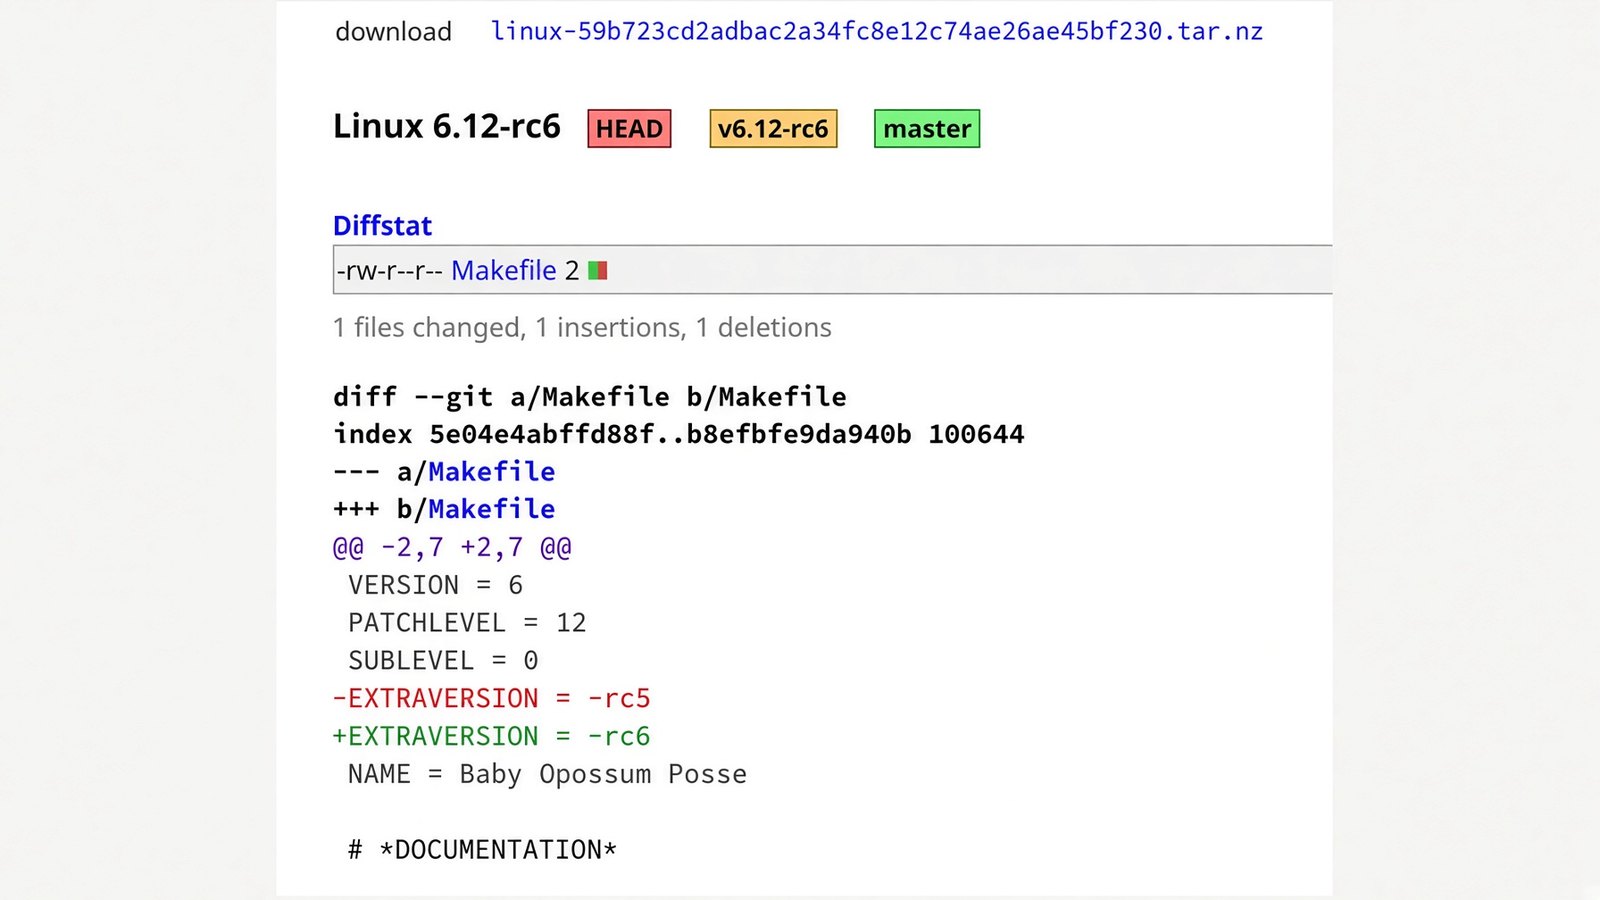Image resolution: width=1600 pixels, height=900 pixels.
Task: Click the index 5e04e4abffd88f..b8efbfe9da940b line
Action: [x=679, y=434]
